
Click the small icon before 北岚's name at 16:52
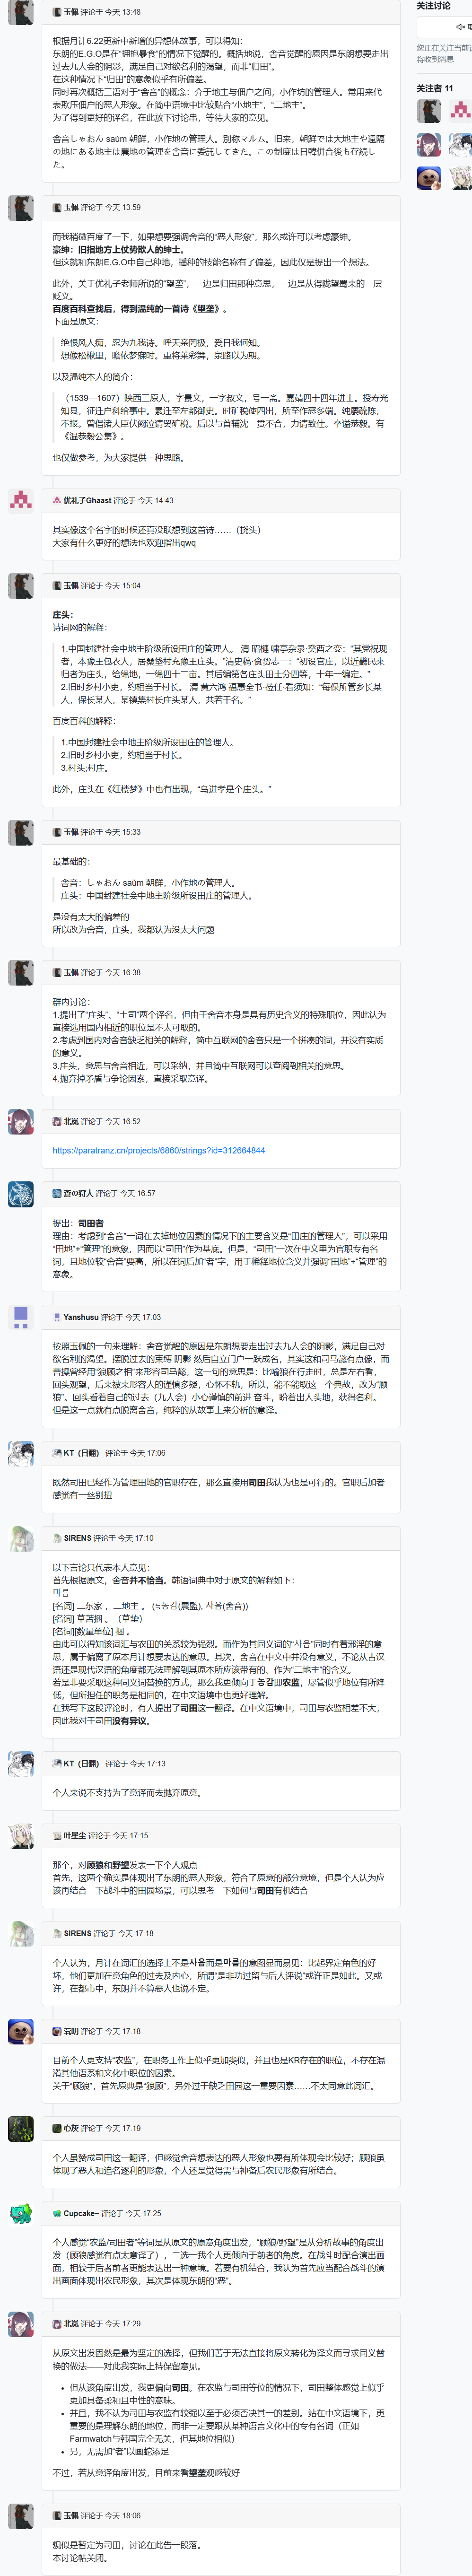[x=57, y=1121]
